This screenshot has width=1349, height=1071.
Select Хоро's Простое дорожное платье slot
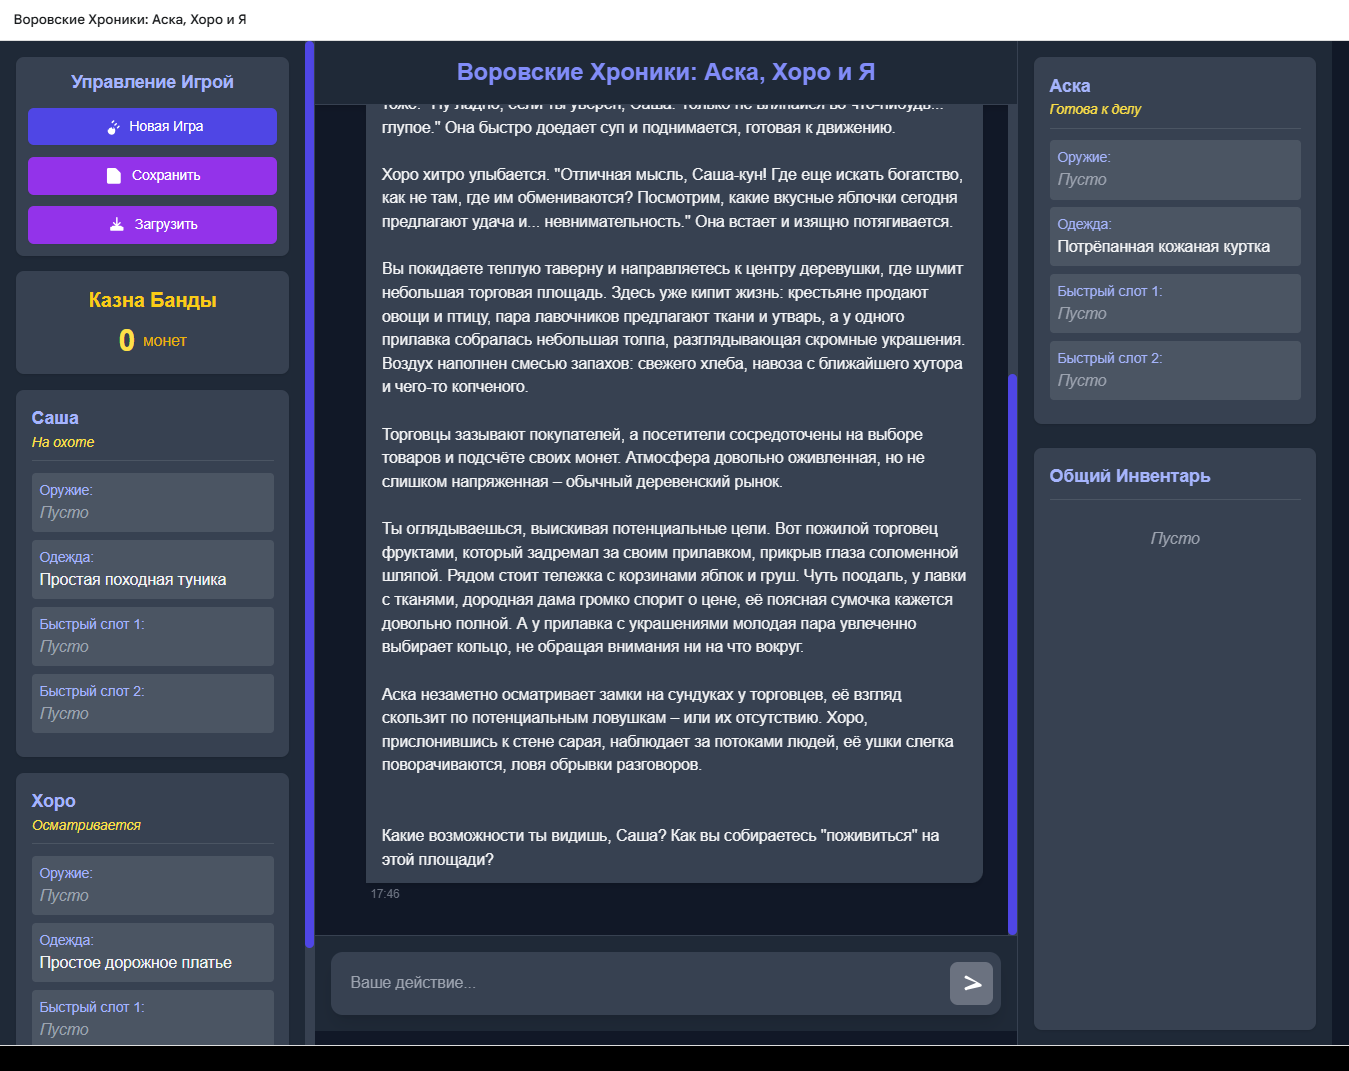pos(153,952)
